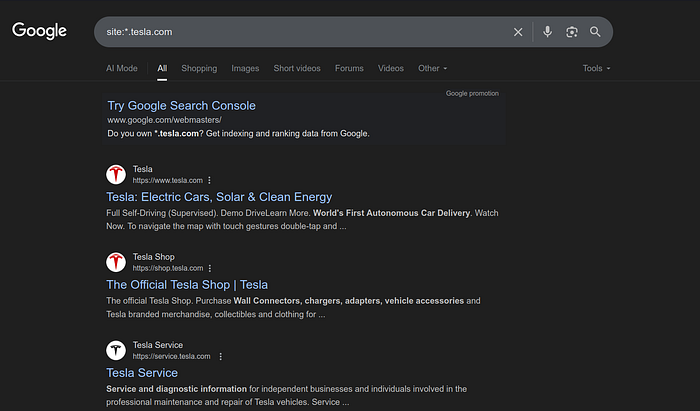Click the magnifying glass search button

595,32
